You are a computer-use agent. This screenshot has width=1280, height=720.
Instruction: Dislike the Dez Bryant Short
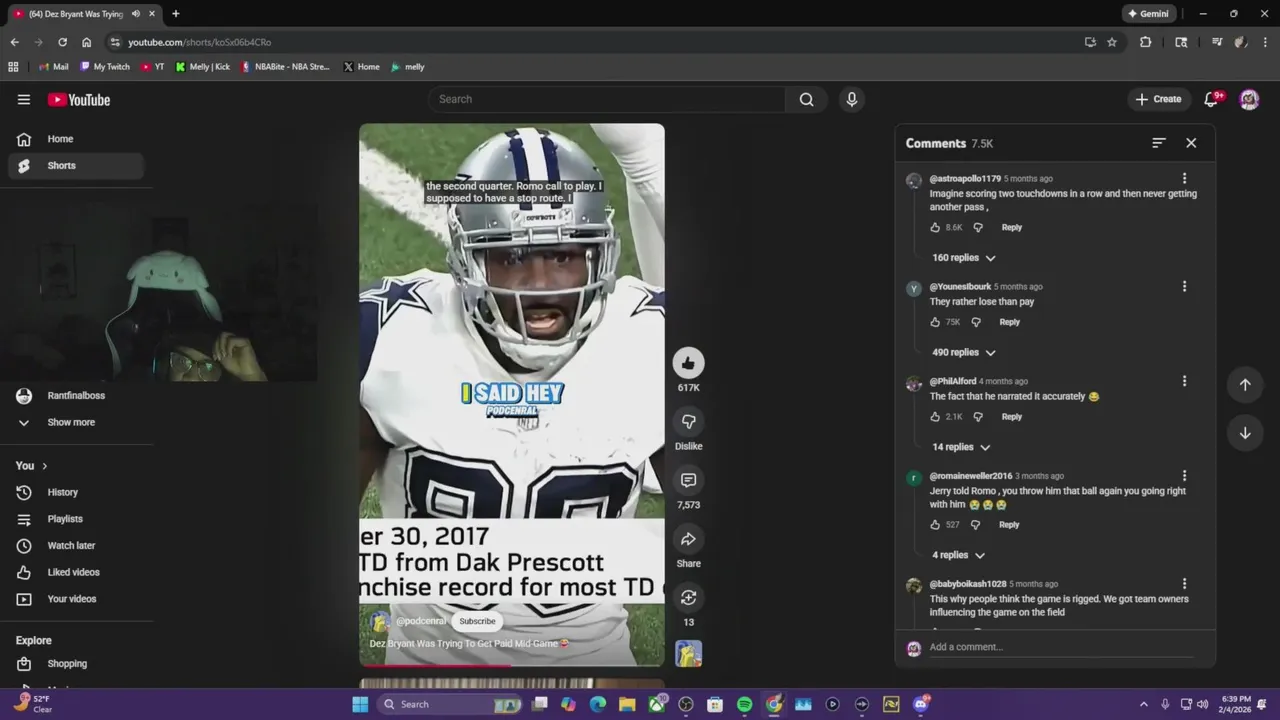coord(688,421)
